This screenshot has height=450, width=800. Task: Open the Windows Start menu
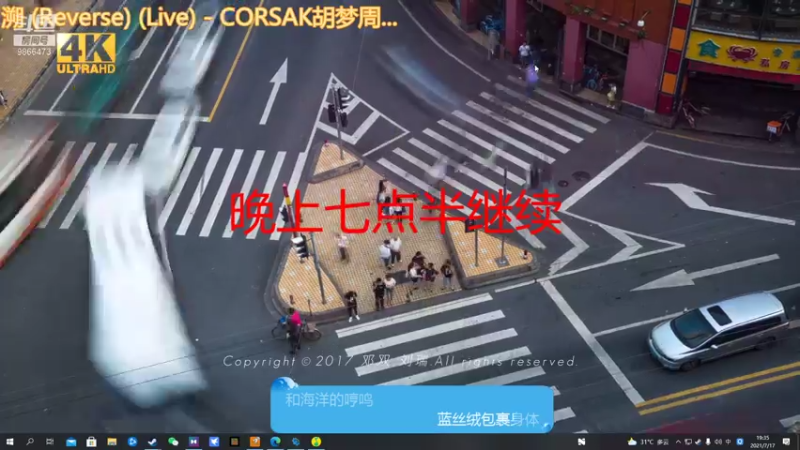pos(9,442)
